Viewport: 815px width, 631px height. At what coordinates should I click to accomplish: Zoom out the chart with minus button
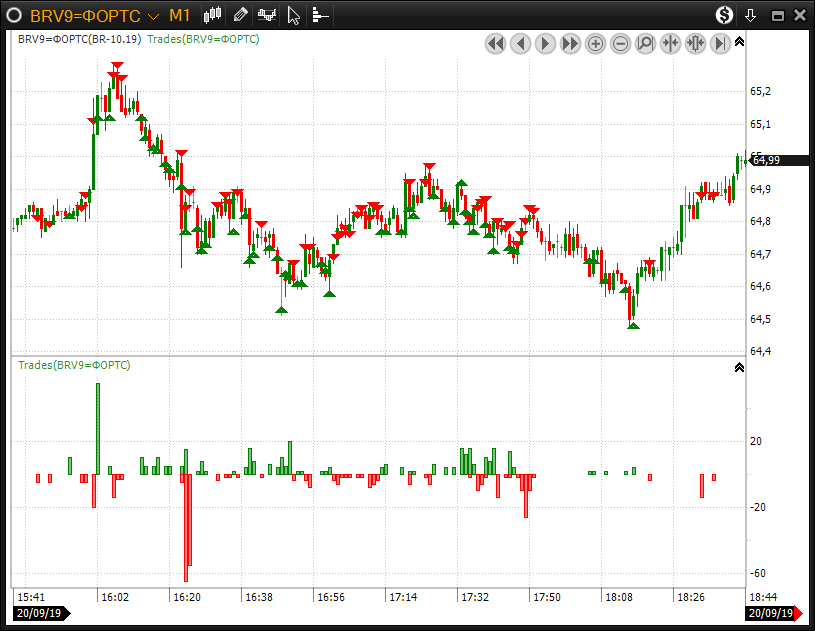click(x=620, y=43)
